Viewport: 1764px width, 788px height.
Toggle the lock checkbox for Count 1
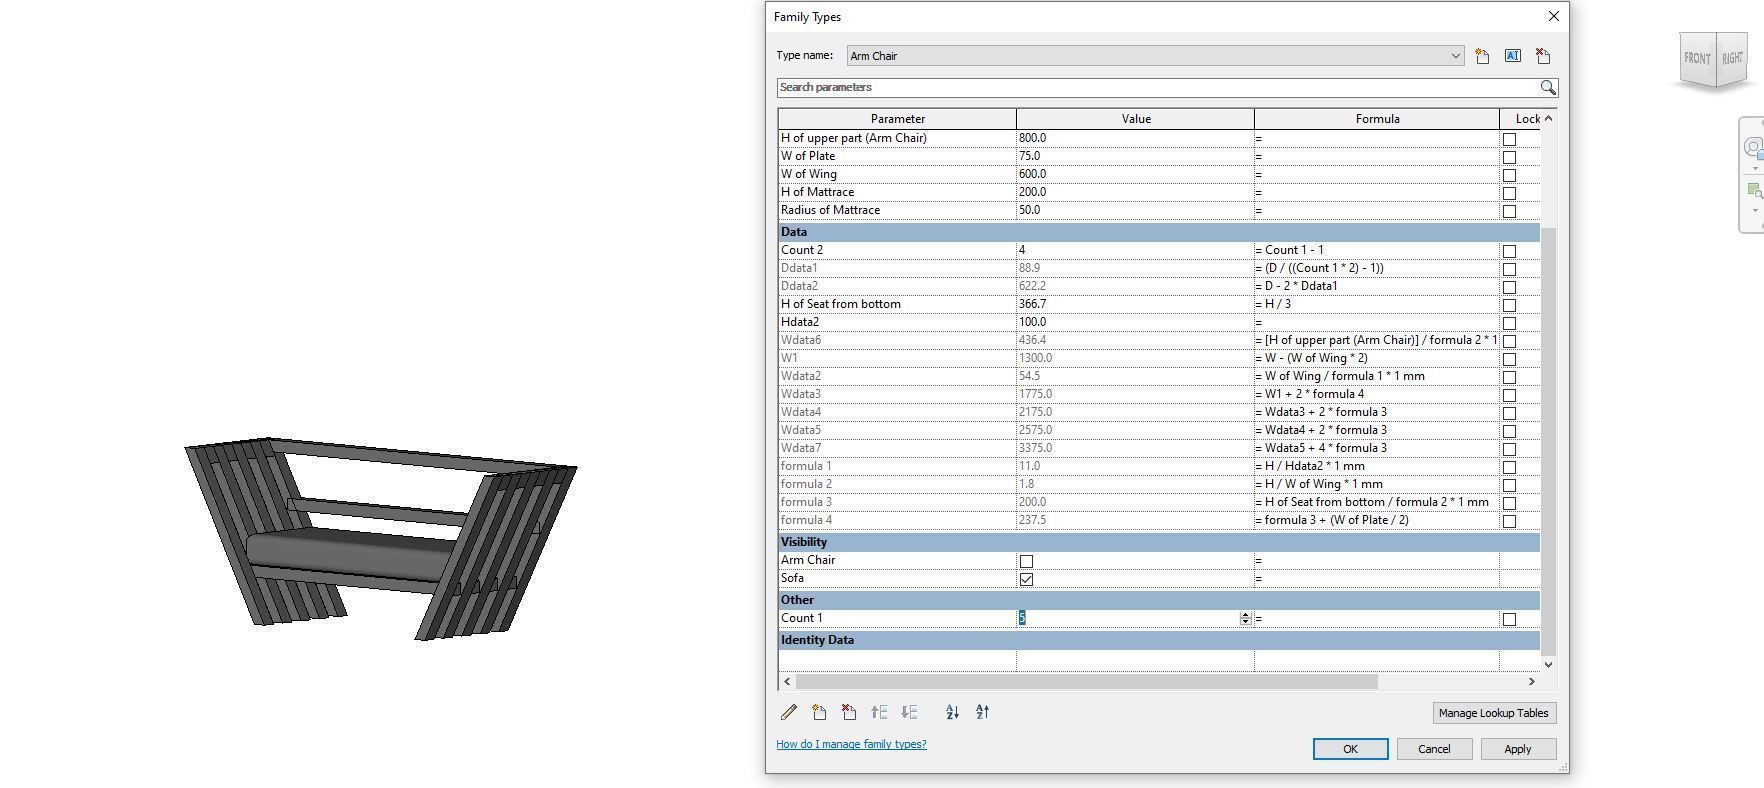(1509, 620)
